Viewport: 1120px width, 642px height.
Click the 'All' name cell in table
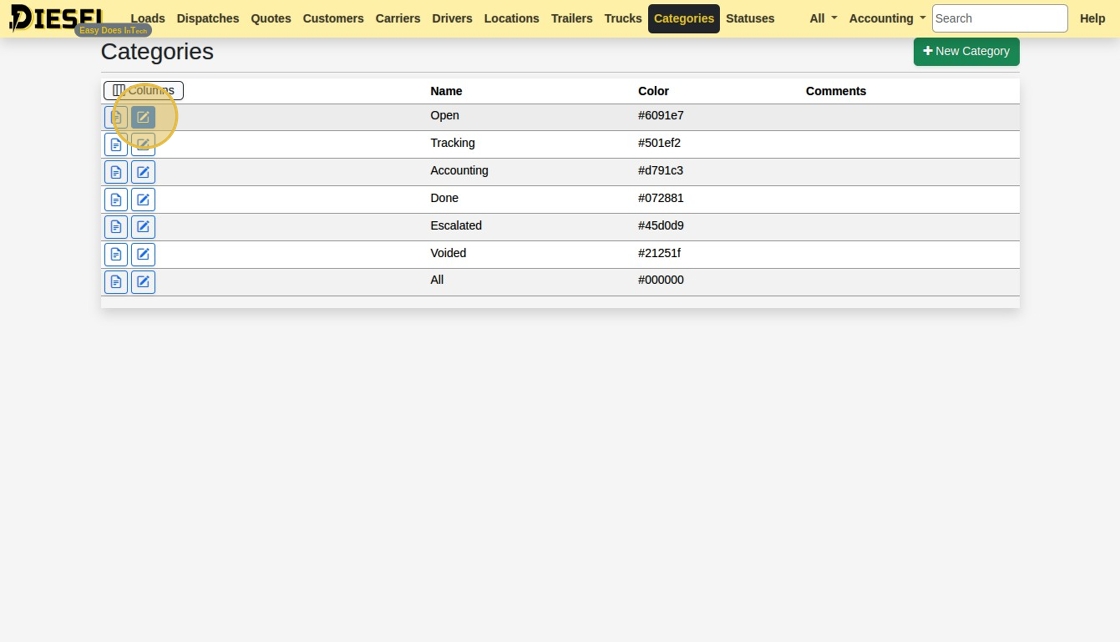point(436,280)
